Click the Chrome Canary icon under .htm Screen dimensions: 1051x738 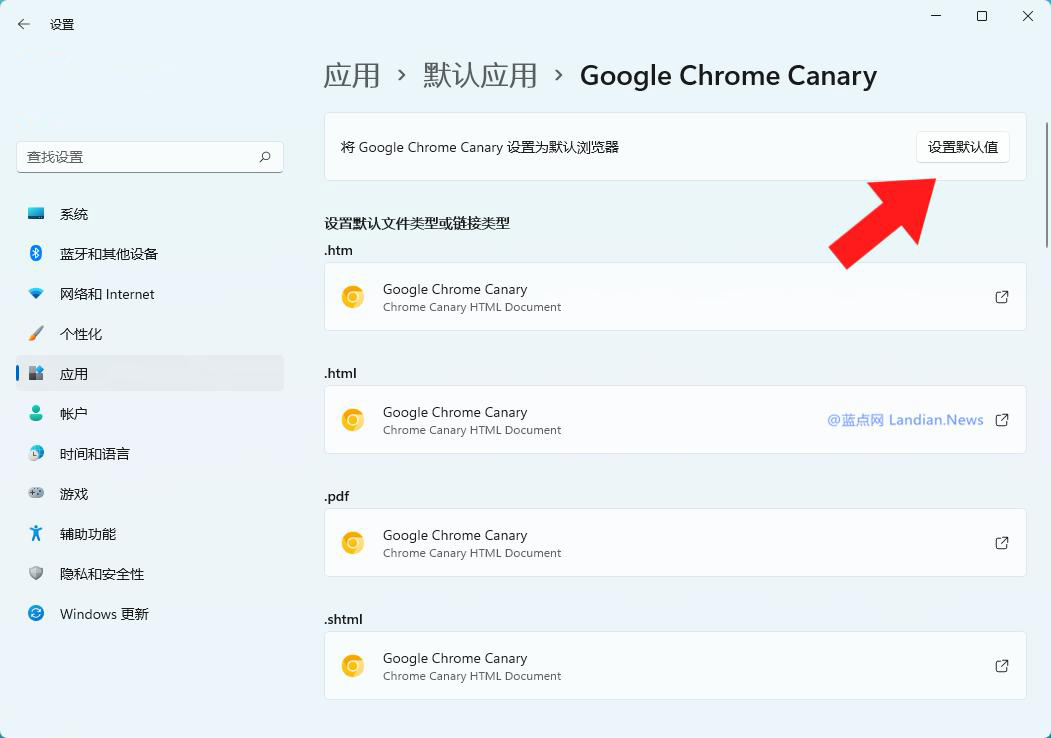click(353, 296)
